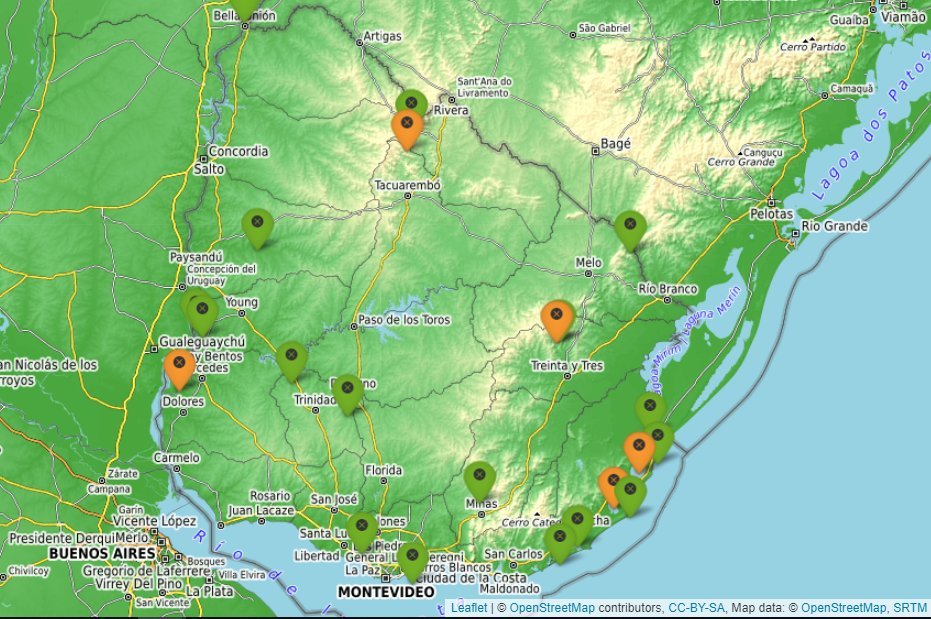The image size is (931, 619).
Task: Click the green marker above Montevideo label
Action: click(x=412, y=559)
